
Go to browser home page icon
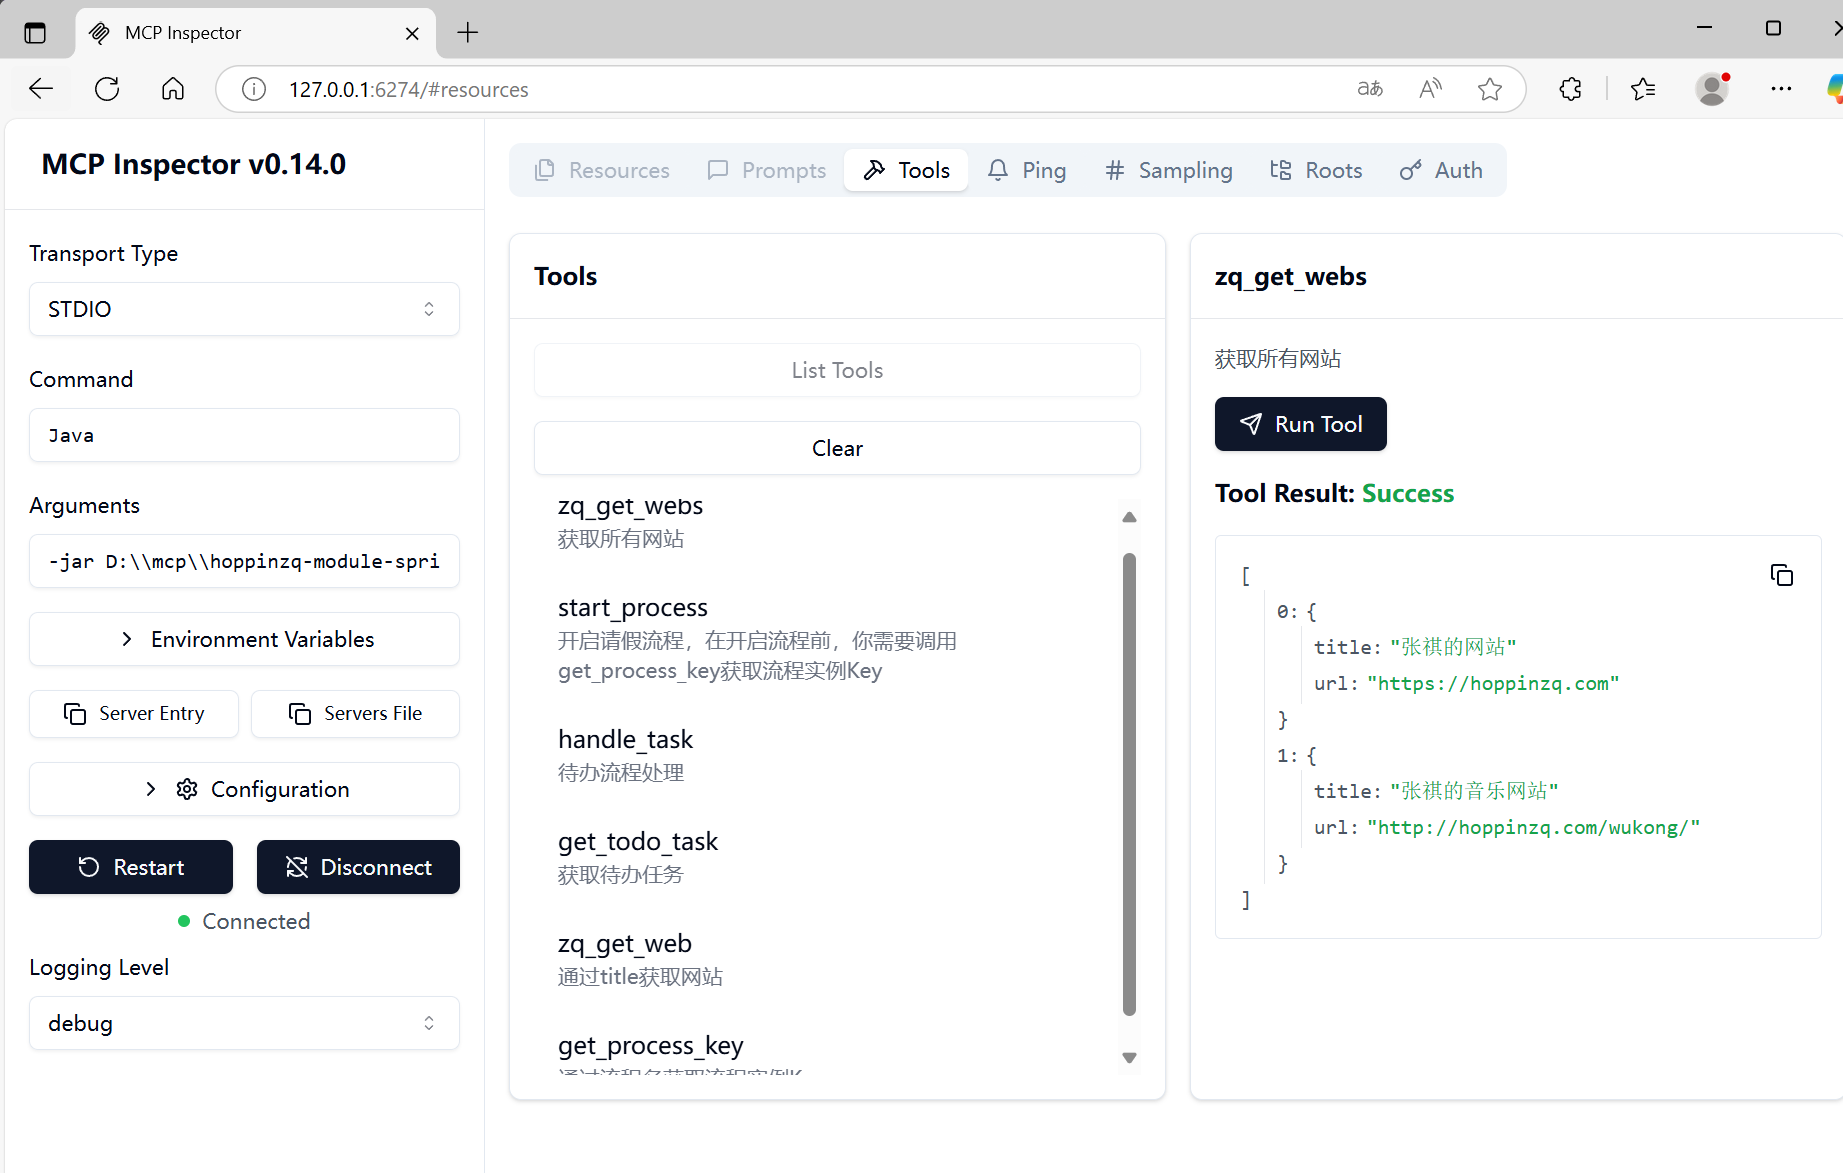[173, 89]
